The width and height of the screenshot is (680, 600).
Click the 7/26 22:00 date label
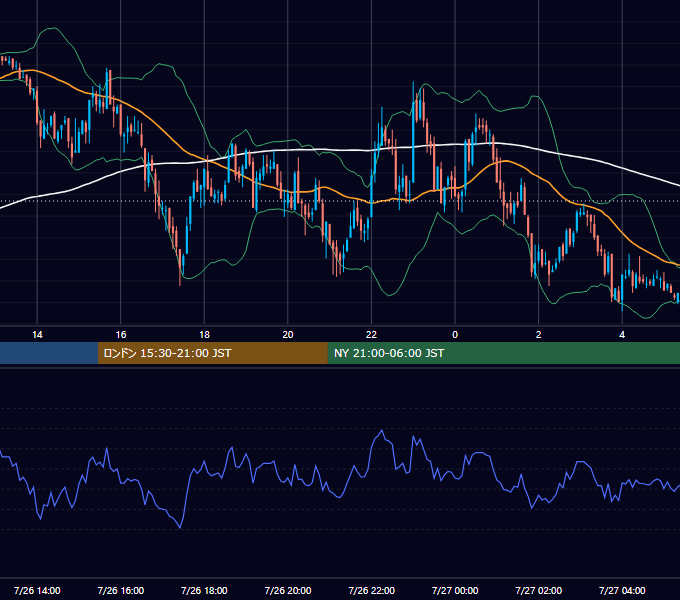(371, 590)
